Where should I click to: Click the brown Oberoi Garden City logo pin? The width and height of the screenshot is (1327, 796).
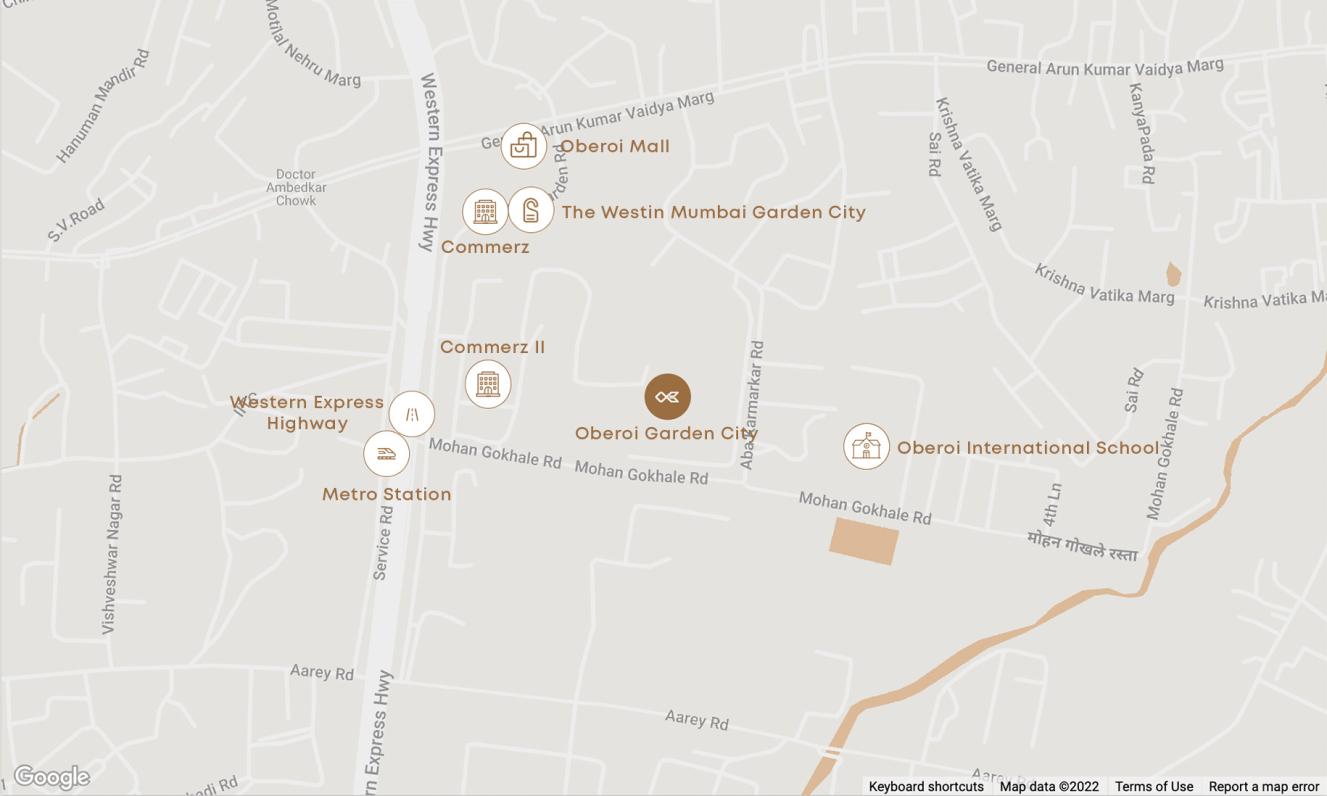coord(668,397)
